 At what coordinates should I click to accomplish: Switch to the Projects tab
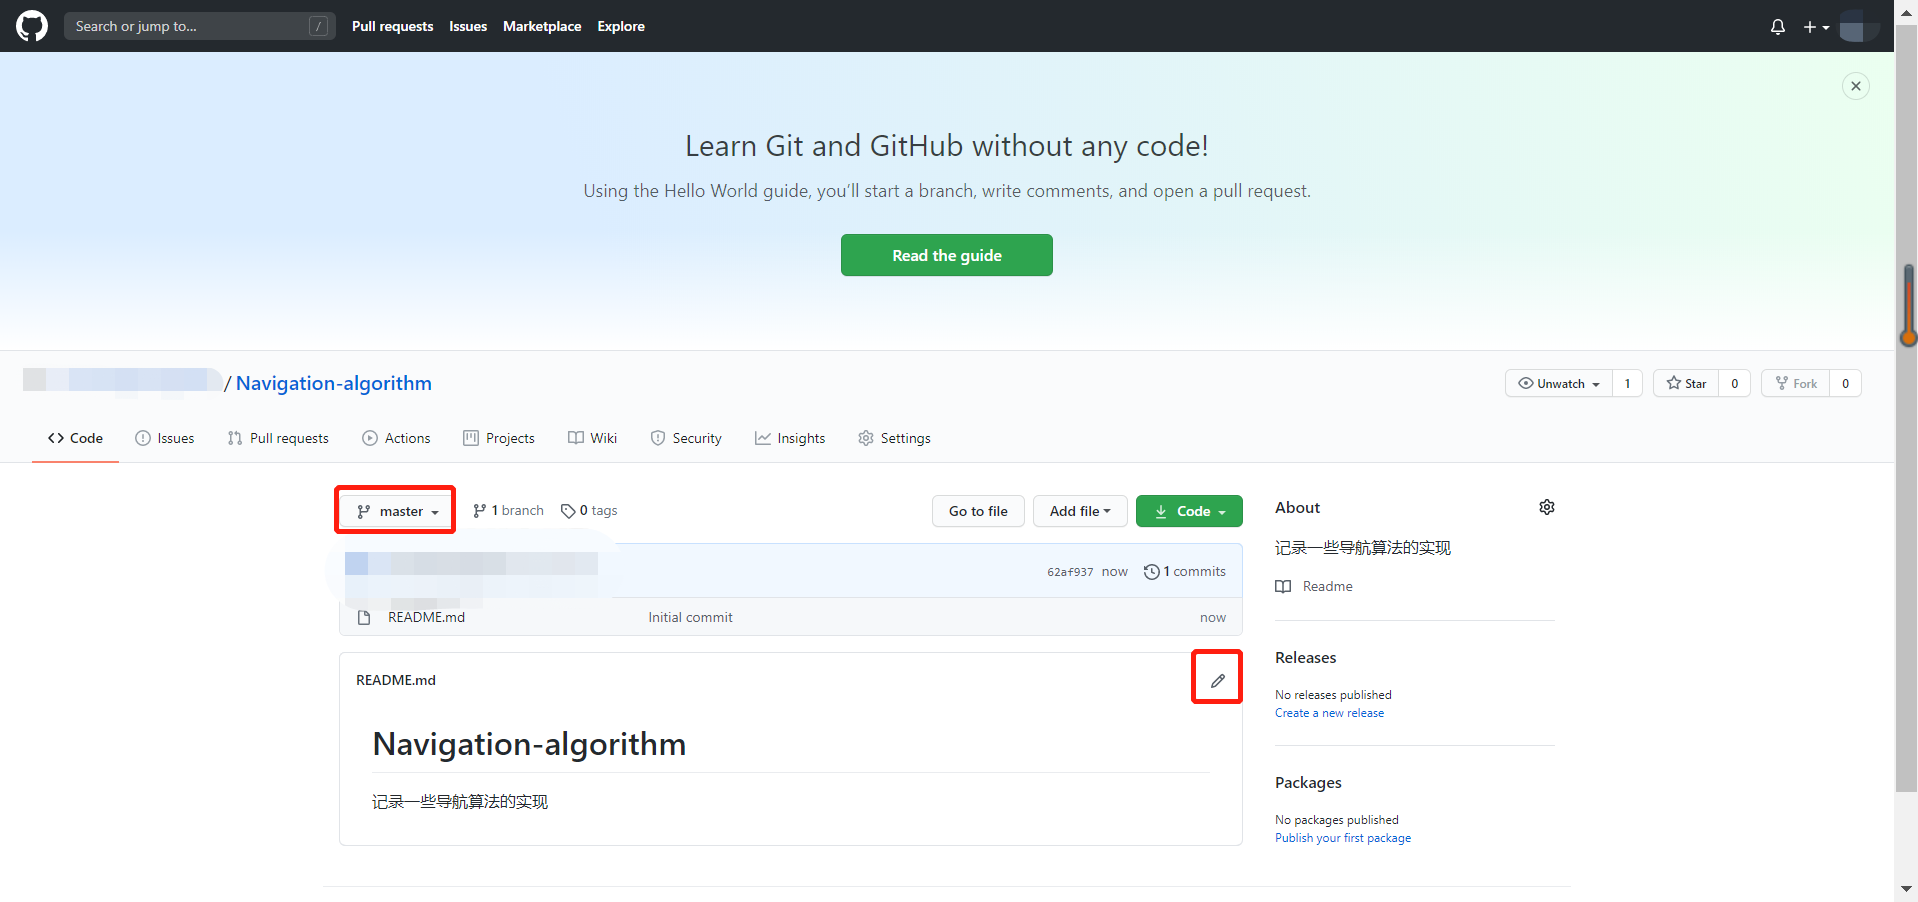click(499, 438)
